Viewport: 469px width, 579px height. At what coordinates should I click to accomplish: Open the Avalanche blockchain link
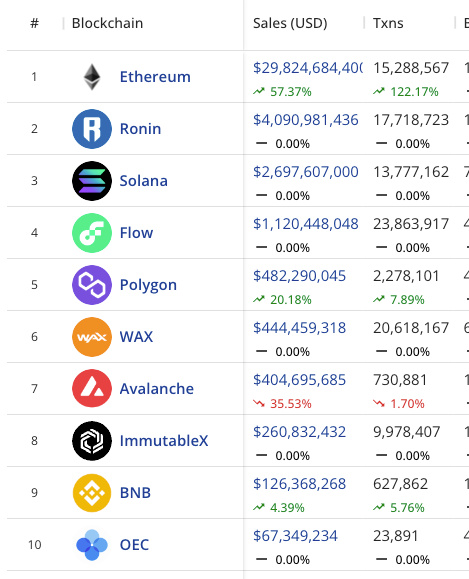pyautogui.click(x=157, y=388)
